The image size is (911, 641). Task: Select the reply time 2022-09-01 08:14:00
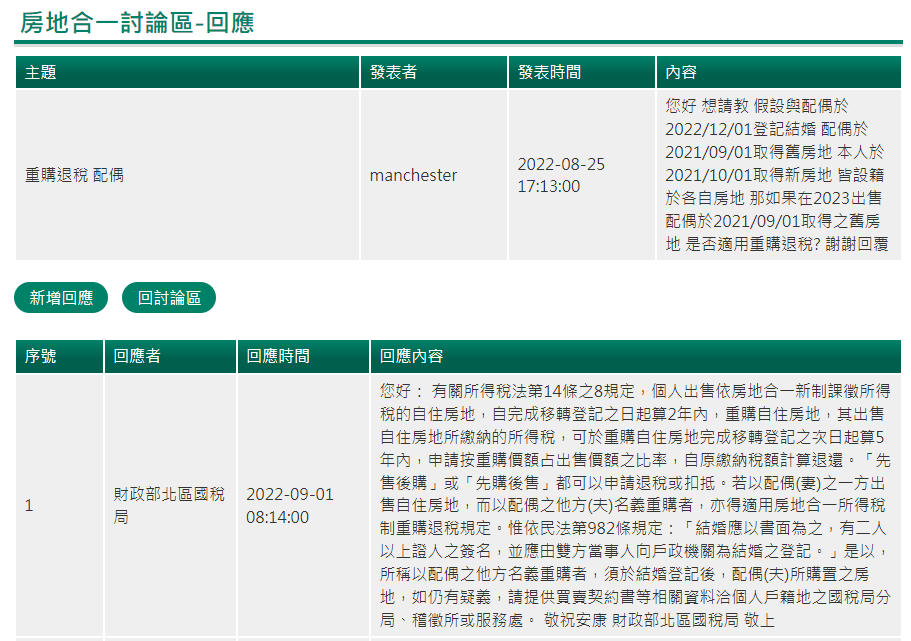[290, 506]
